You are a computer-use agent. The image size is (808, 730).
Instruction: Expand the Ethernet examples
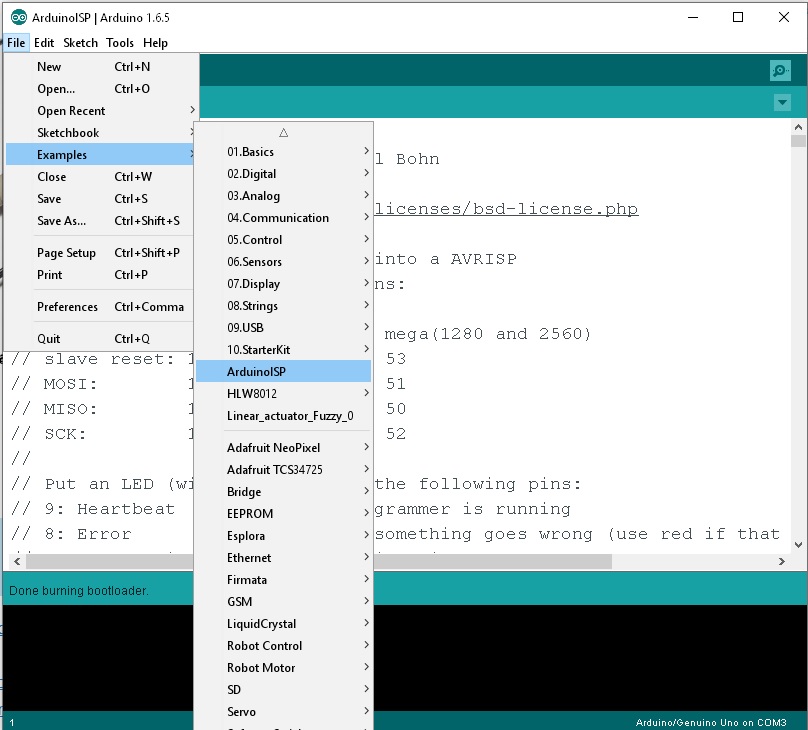pyautogui.click(x=283, y=558)
